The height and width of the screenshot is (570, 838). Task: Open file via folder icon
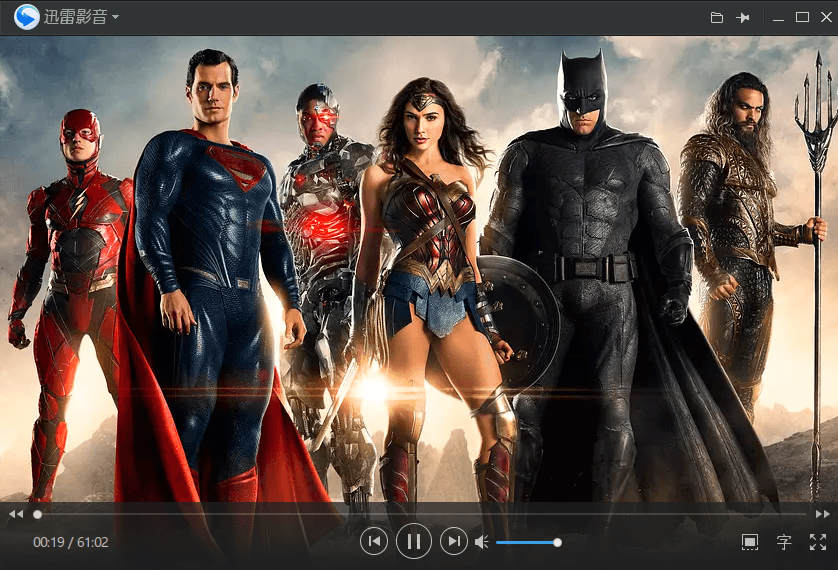pyautogui.click(x=716, y=18)
